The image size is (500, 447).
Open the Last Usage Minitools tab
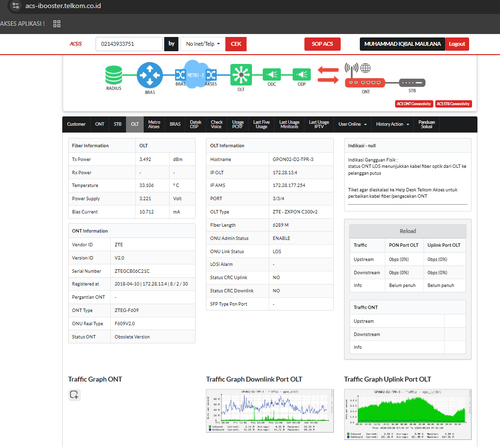[289, 124]
